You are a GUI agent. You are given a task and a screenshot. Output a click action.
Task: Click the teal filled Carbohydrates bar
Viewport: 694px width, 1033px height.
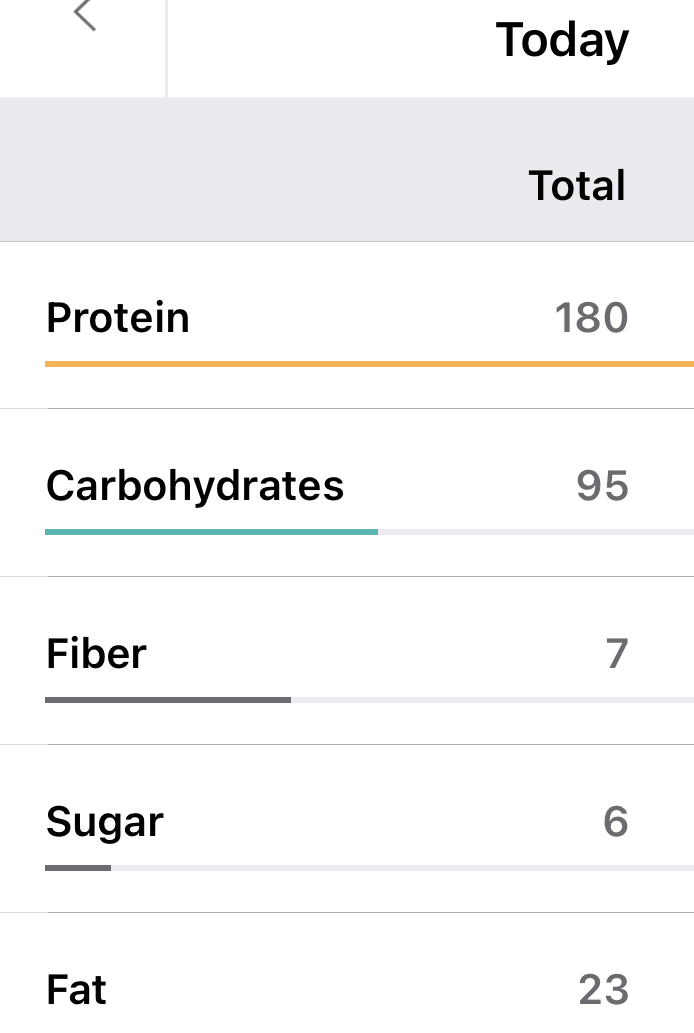pos(211,532)
